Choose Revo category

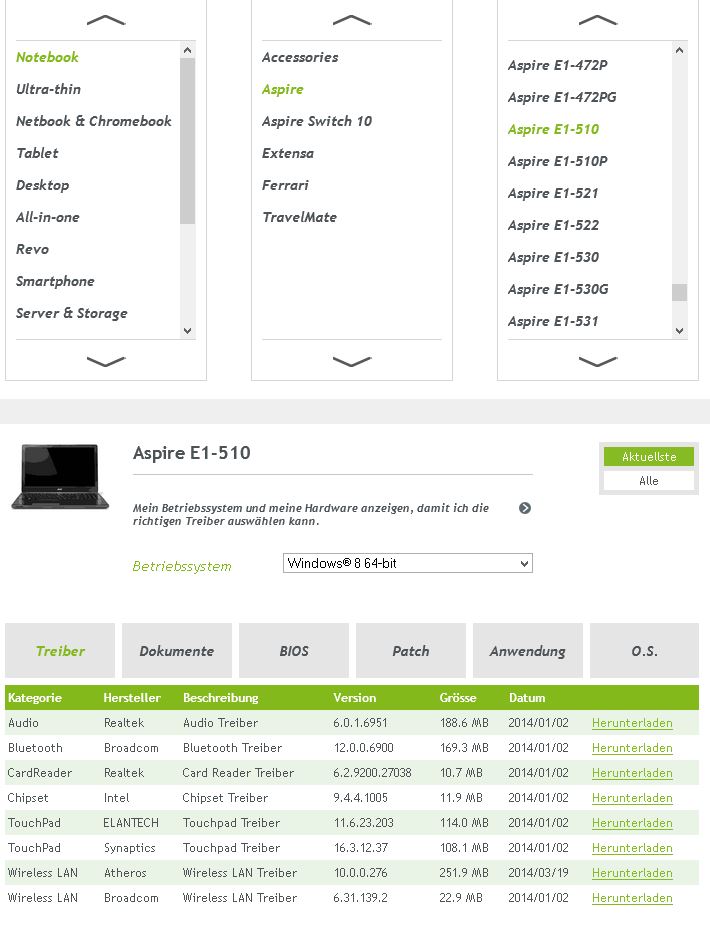click(x=32, y=249)
